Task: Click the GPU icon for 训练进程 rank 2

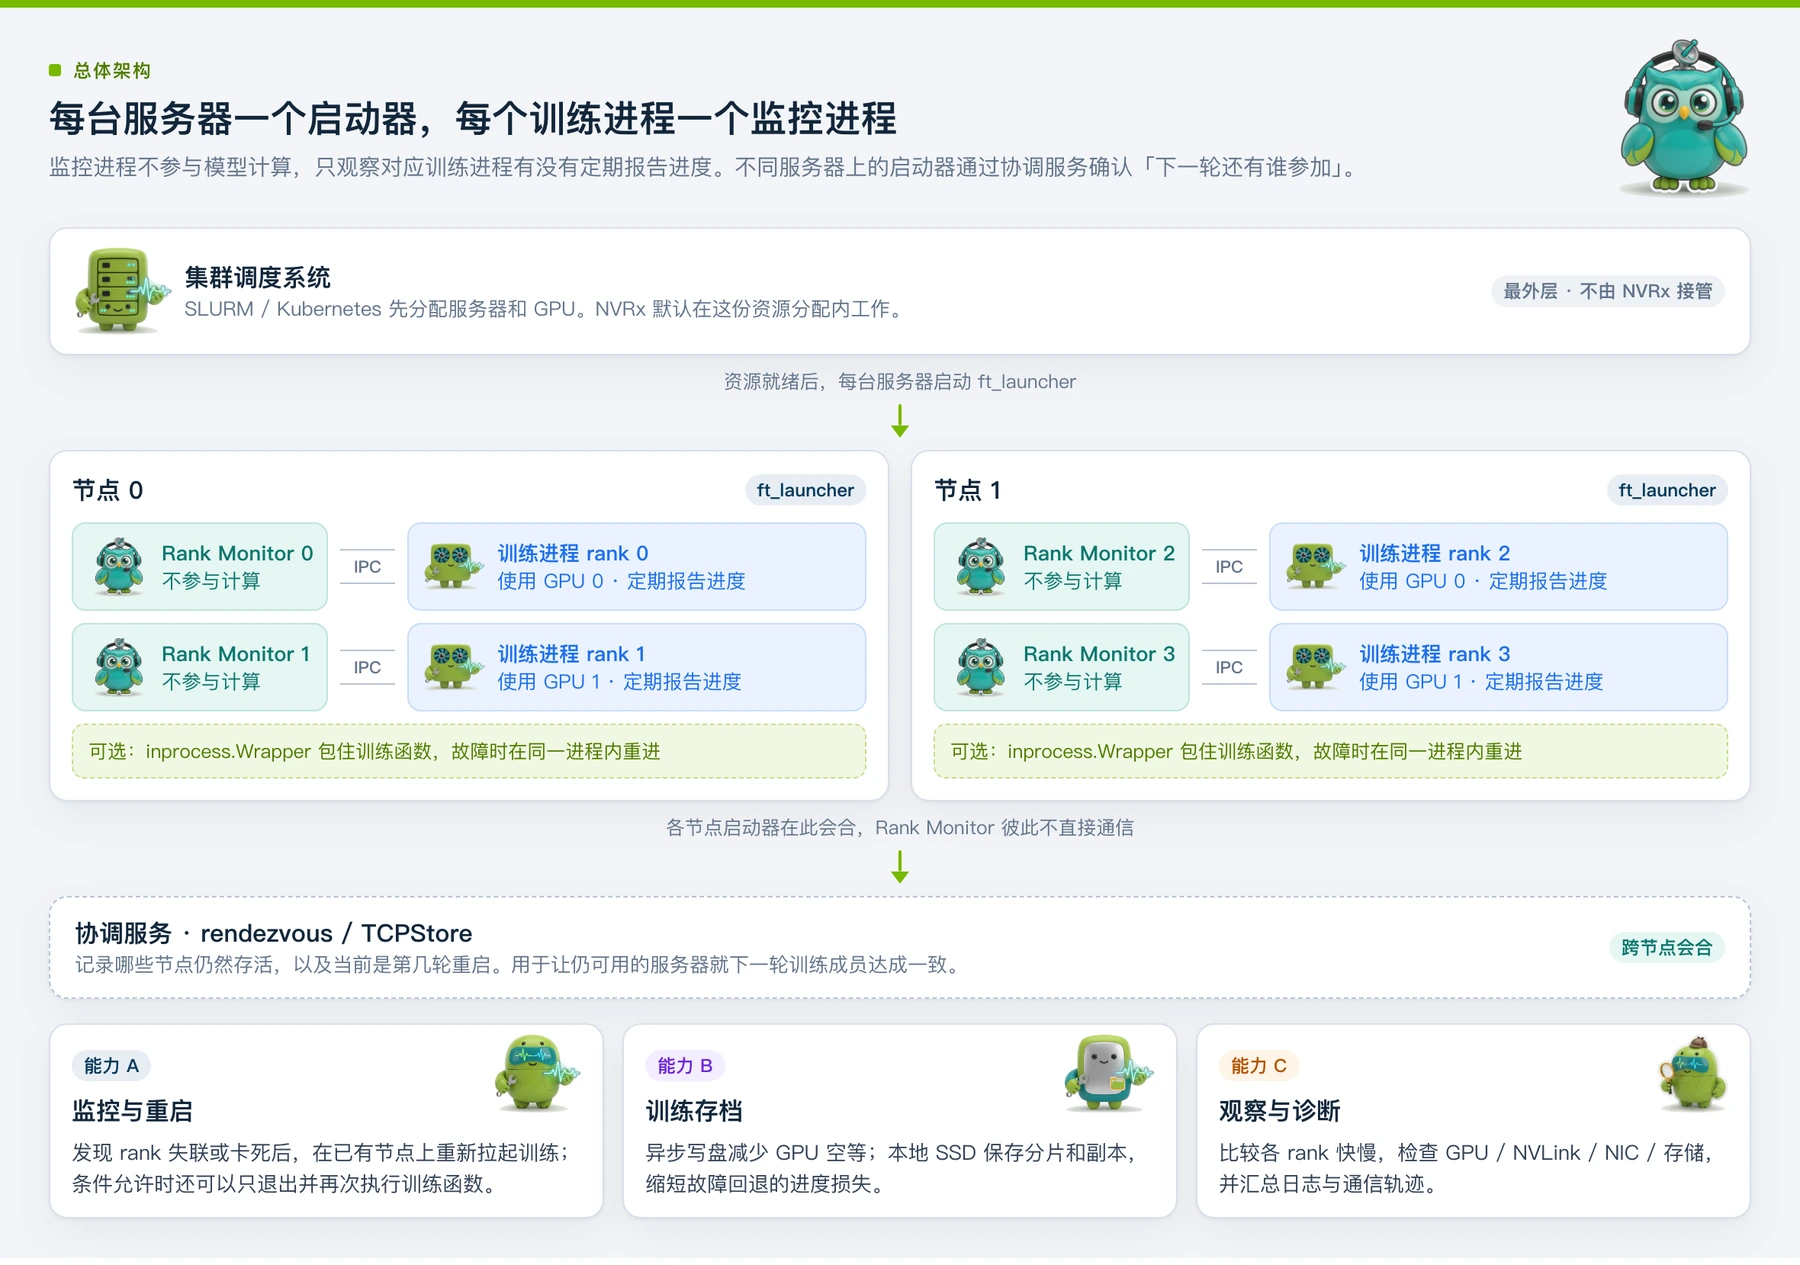Action: pyautogui.click(x=1315, y=566)
